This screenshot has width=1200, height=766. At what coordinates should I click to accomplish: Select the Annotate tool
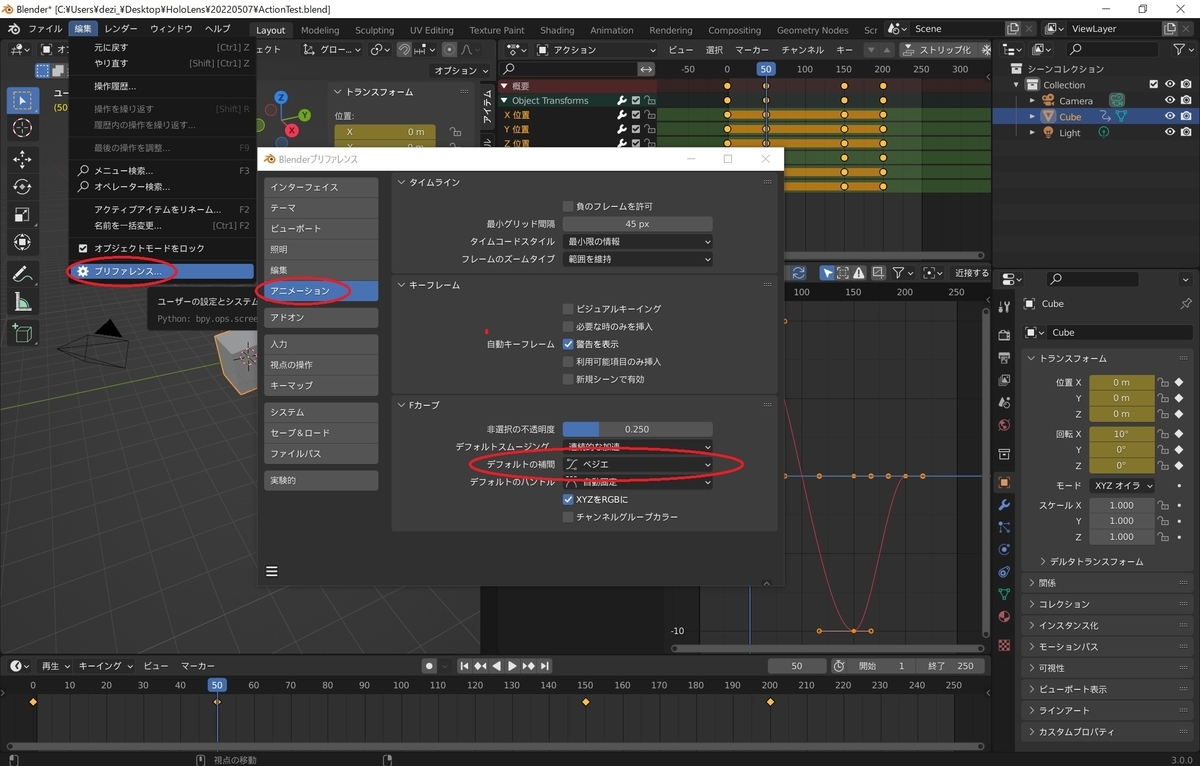tap(22, 274)
